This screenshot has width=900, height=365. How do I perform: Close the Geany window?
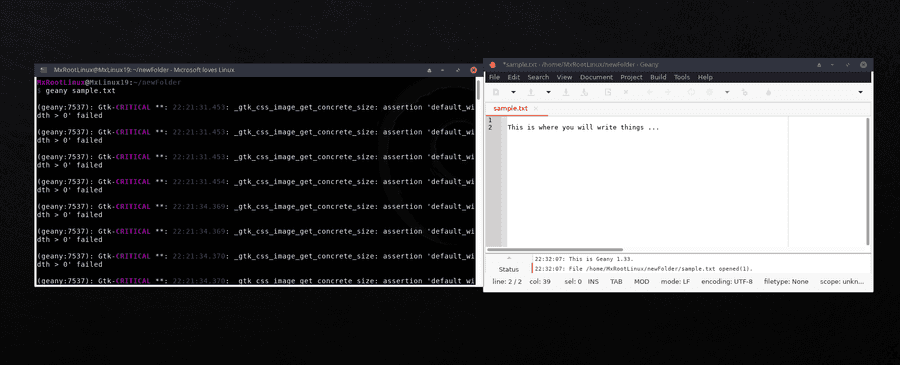tap(863, 65)
